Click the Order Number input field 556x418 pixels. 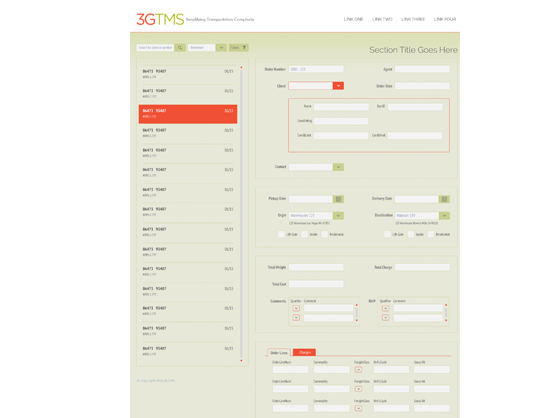point(316,69)
